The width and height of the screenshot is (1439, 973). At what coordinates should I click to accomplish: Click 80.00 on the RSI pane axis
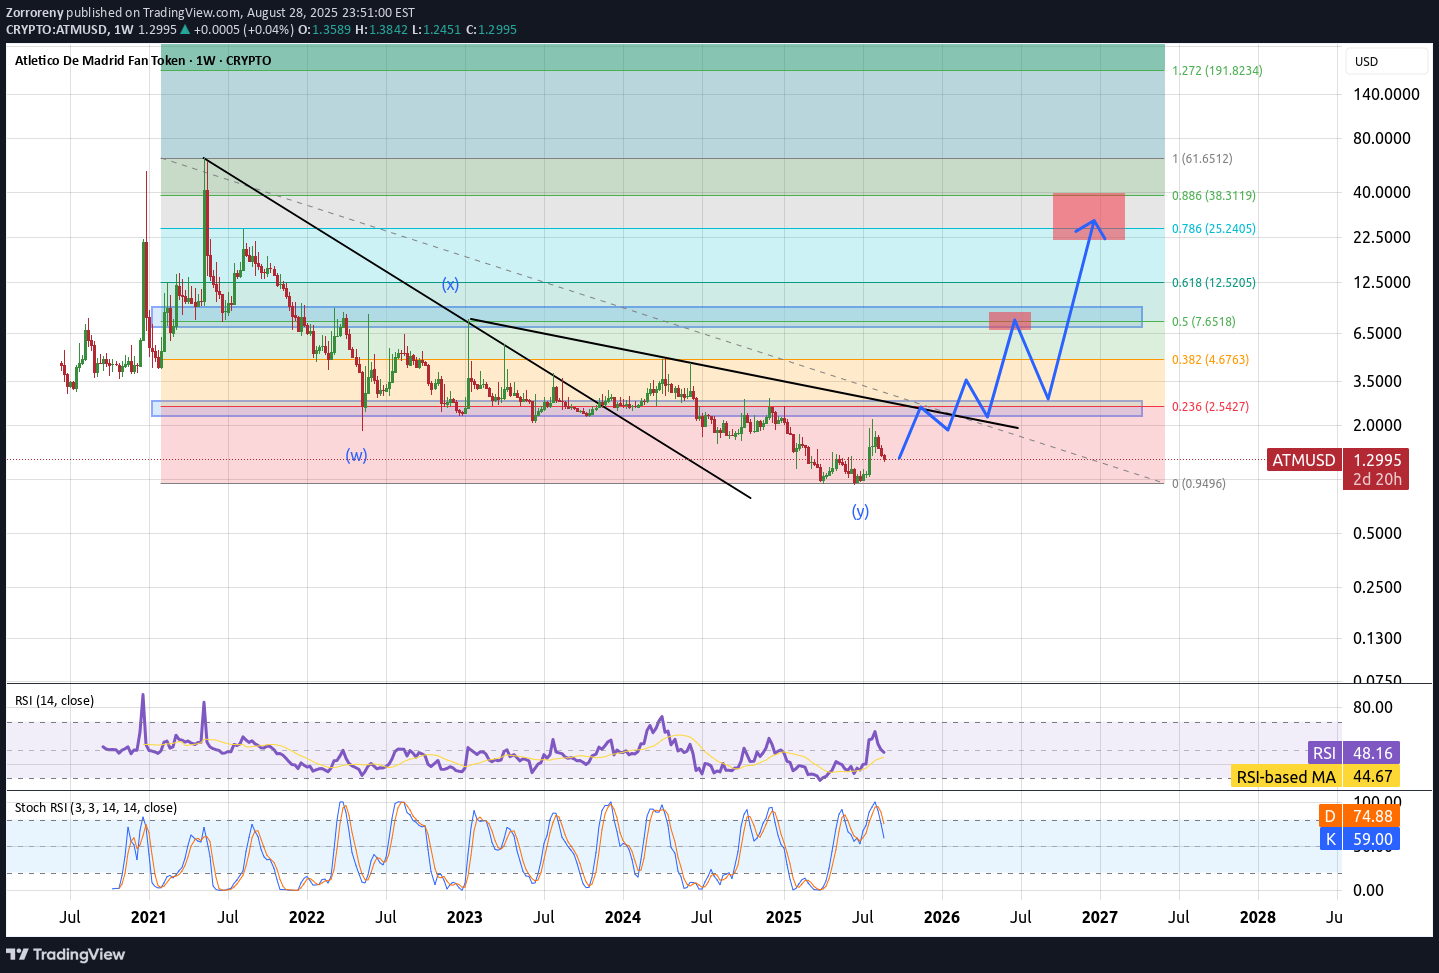(1373, 707)
